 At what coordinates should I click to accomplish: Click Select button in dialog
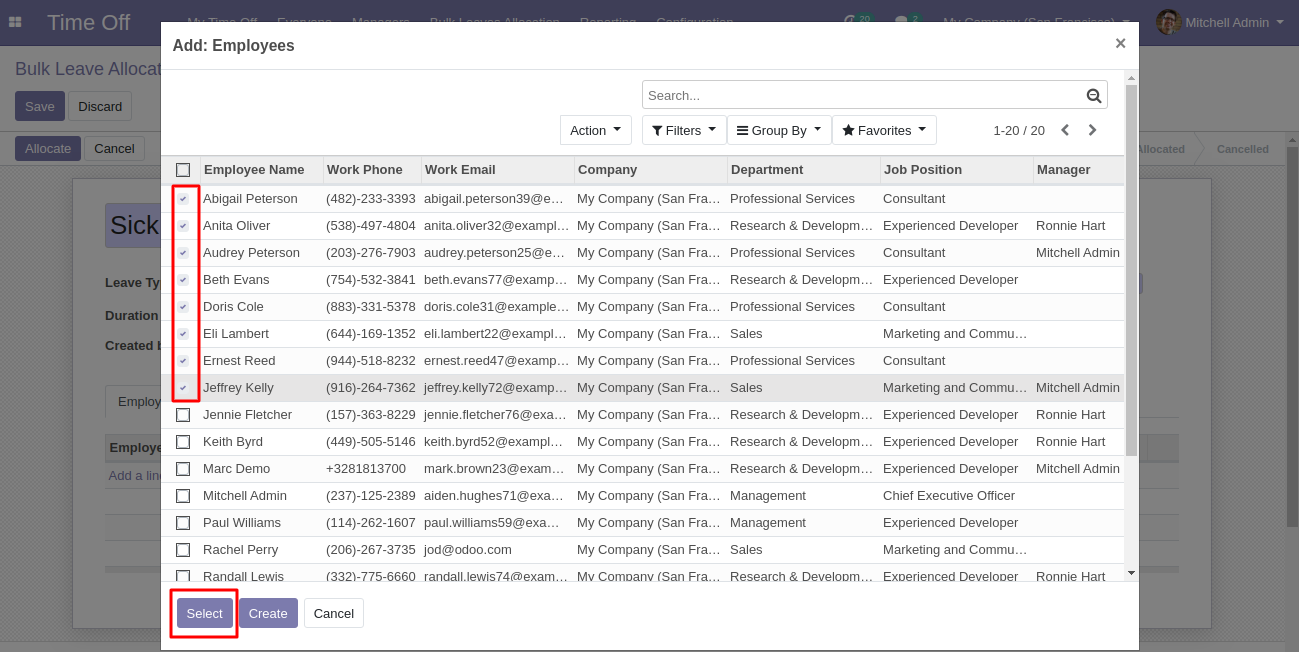[205, 613]
